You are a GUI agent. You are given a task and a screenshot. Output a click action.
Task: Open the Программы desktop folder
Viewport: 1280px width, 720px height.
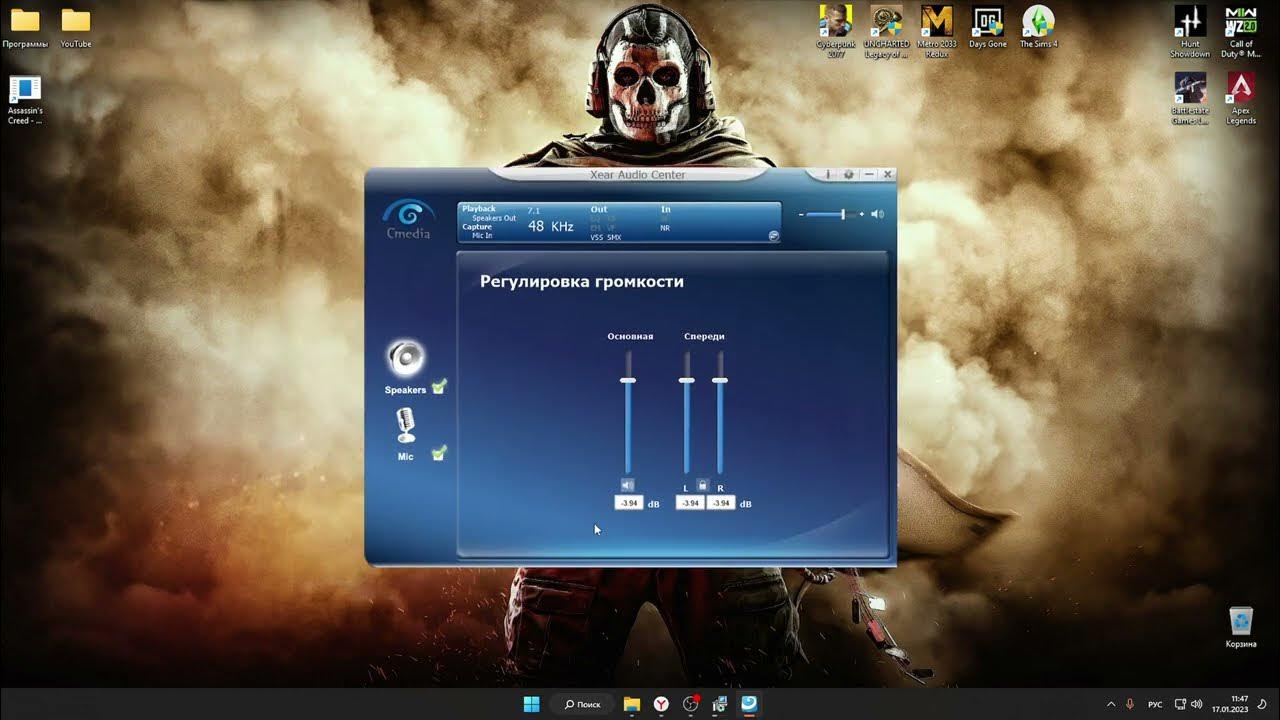(25, 28)
